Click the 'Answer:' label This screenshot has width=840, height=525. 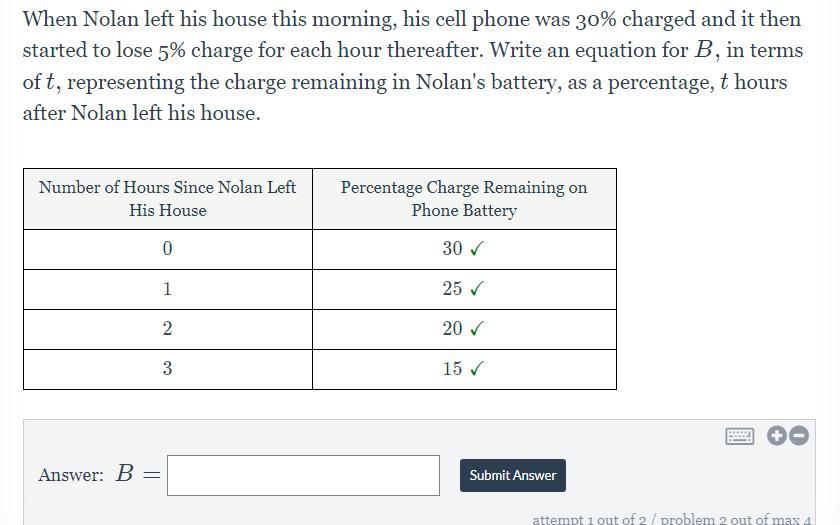(x=71, y=475)
